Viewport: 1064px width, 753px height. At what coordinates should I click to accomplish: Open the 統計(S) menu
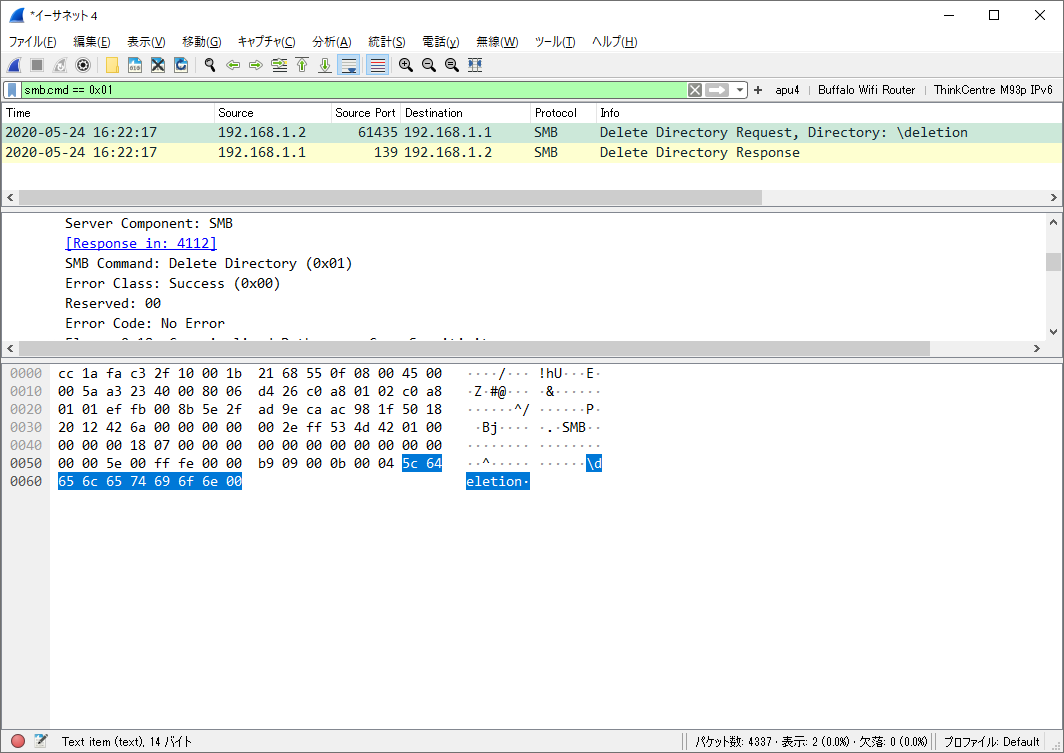pyautogui.click(x=386, y=42)
